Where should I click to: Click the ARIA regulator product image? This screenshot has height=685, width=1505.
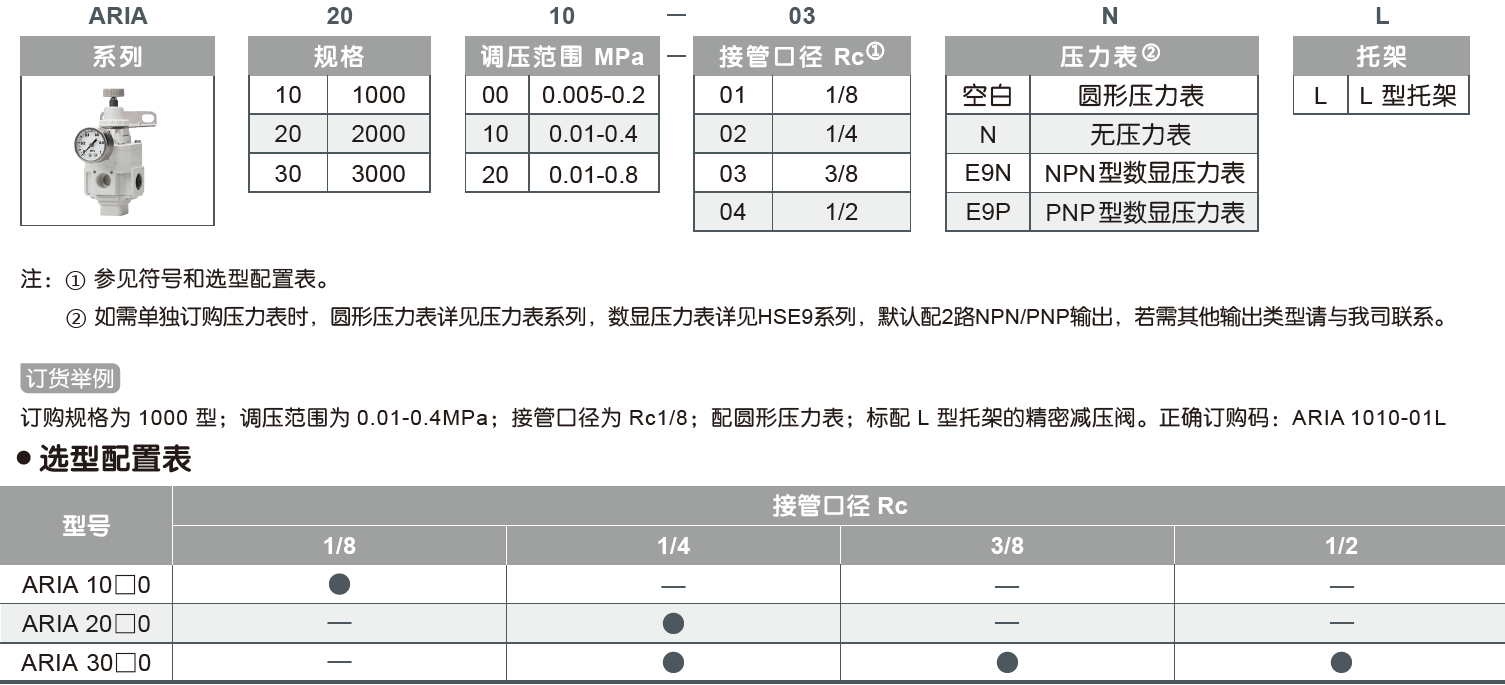[117, 150]
